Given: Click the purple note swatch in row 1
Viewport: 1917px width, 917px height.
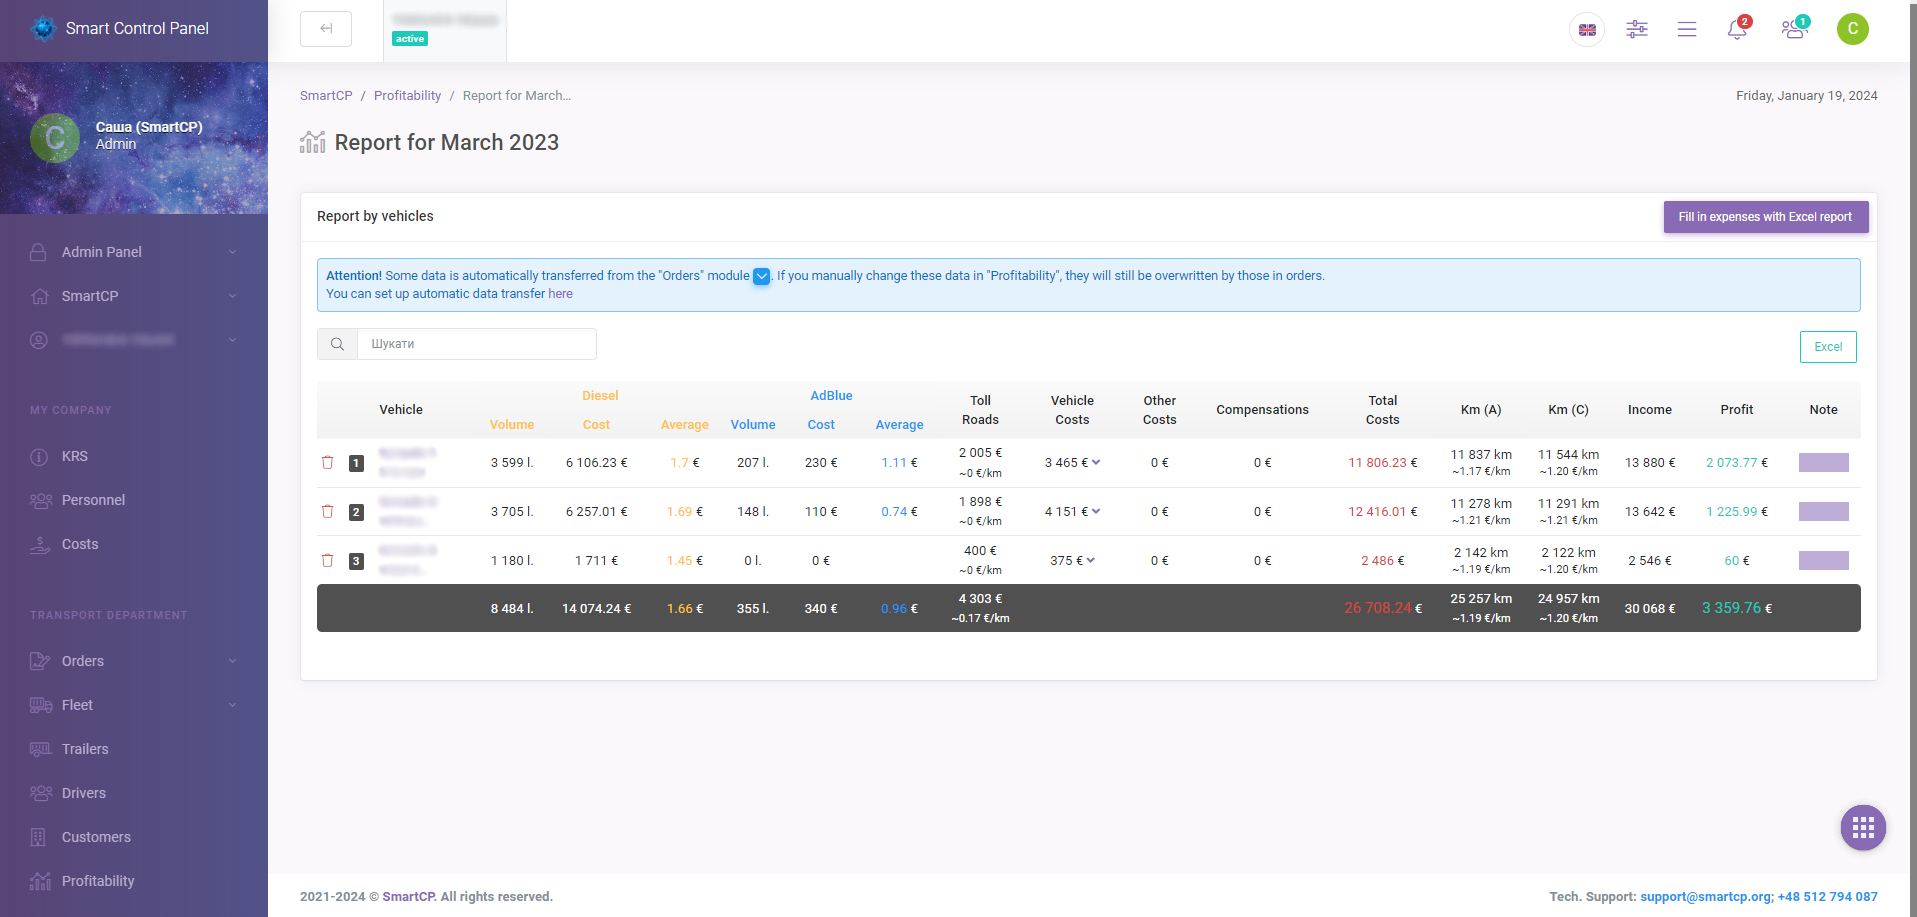Looking at the screenshot, I should click(1823, 462).
